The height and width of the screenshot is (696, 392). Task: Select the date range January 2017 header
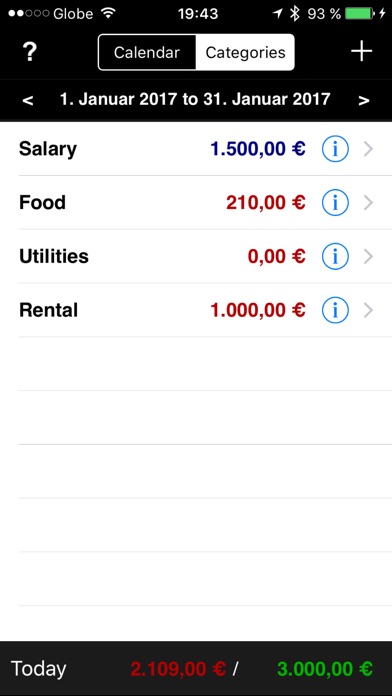coord(195,99)
